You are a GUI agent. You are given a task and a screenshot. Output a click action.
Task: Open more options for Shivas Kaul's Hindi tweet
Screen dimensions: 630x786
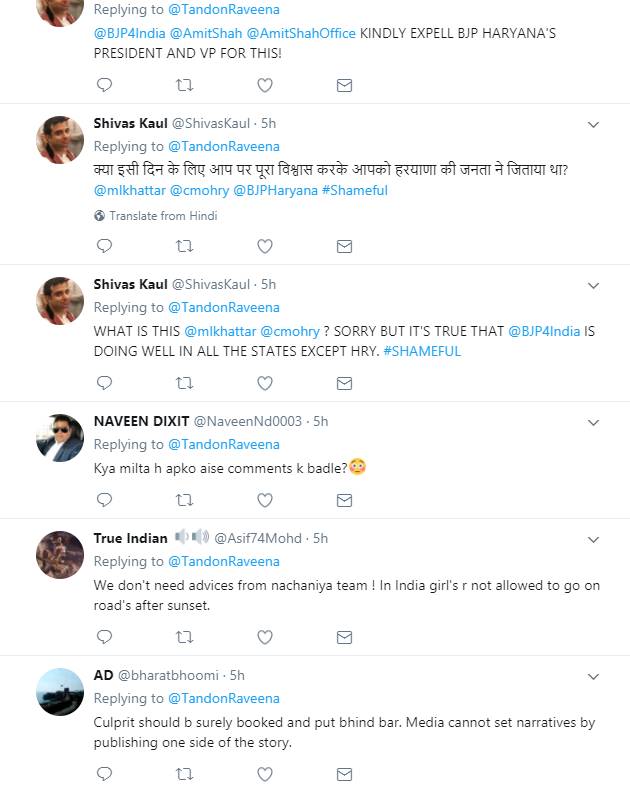[593, 125]
